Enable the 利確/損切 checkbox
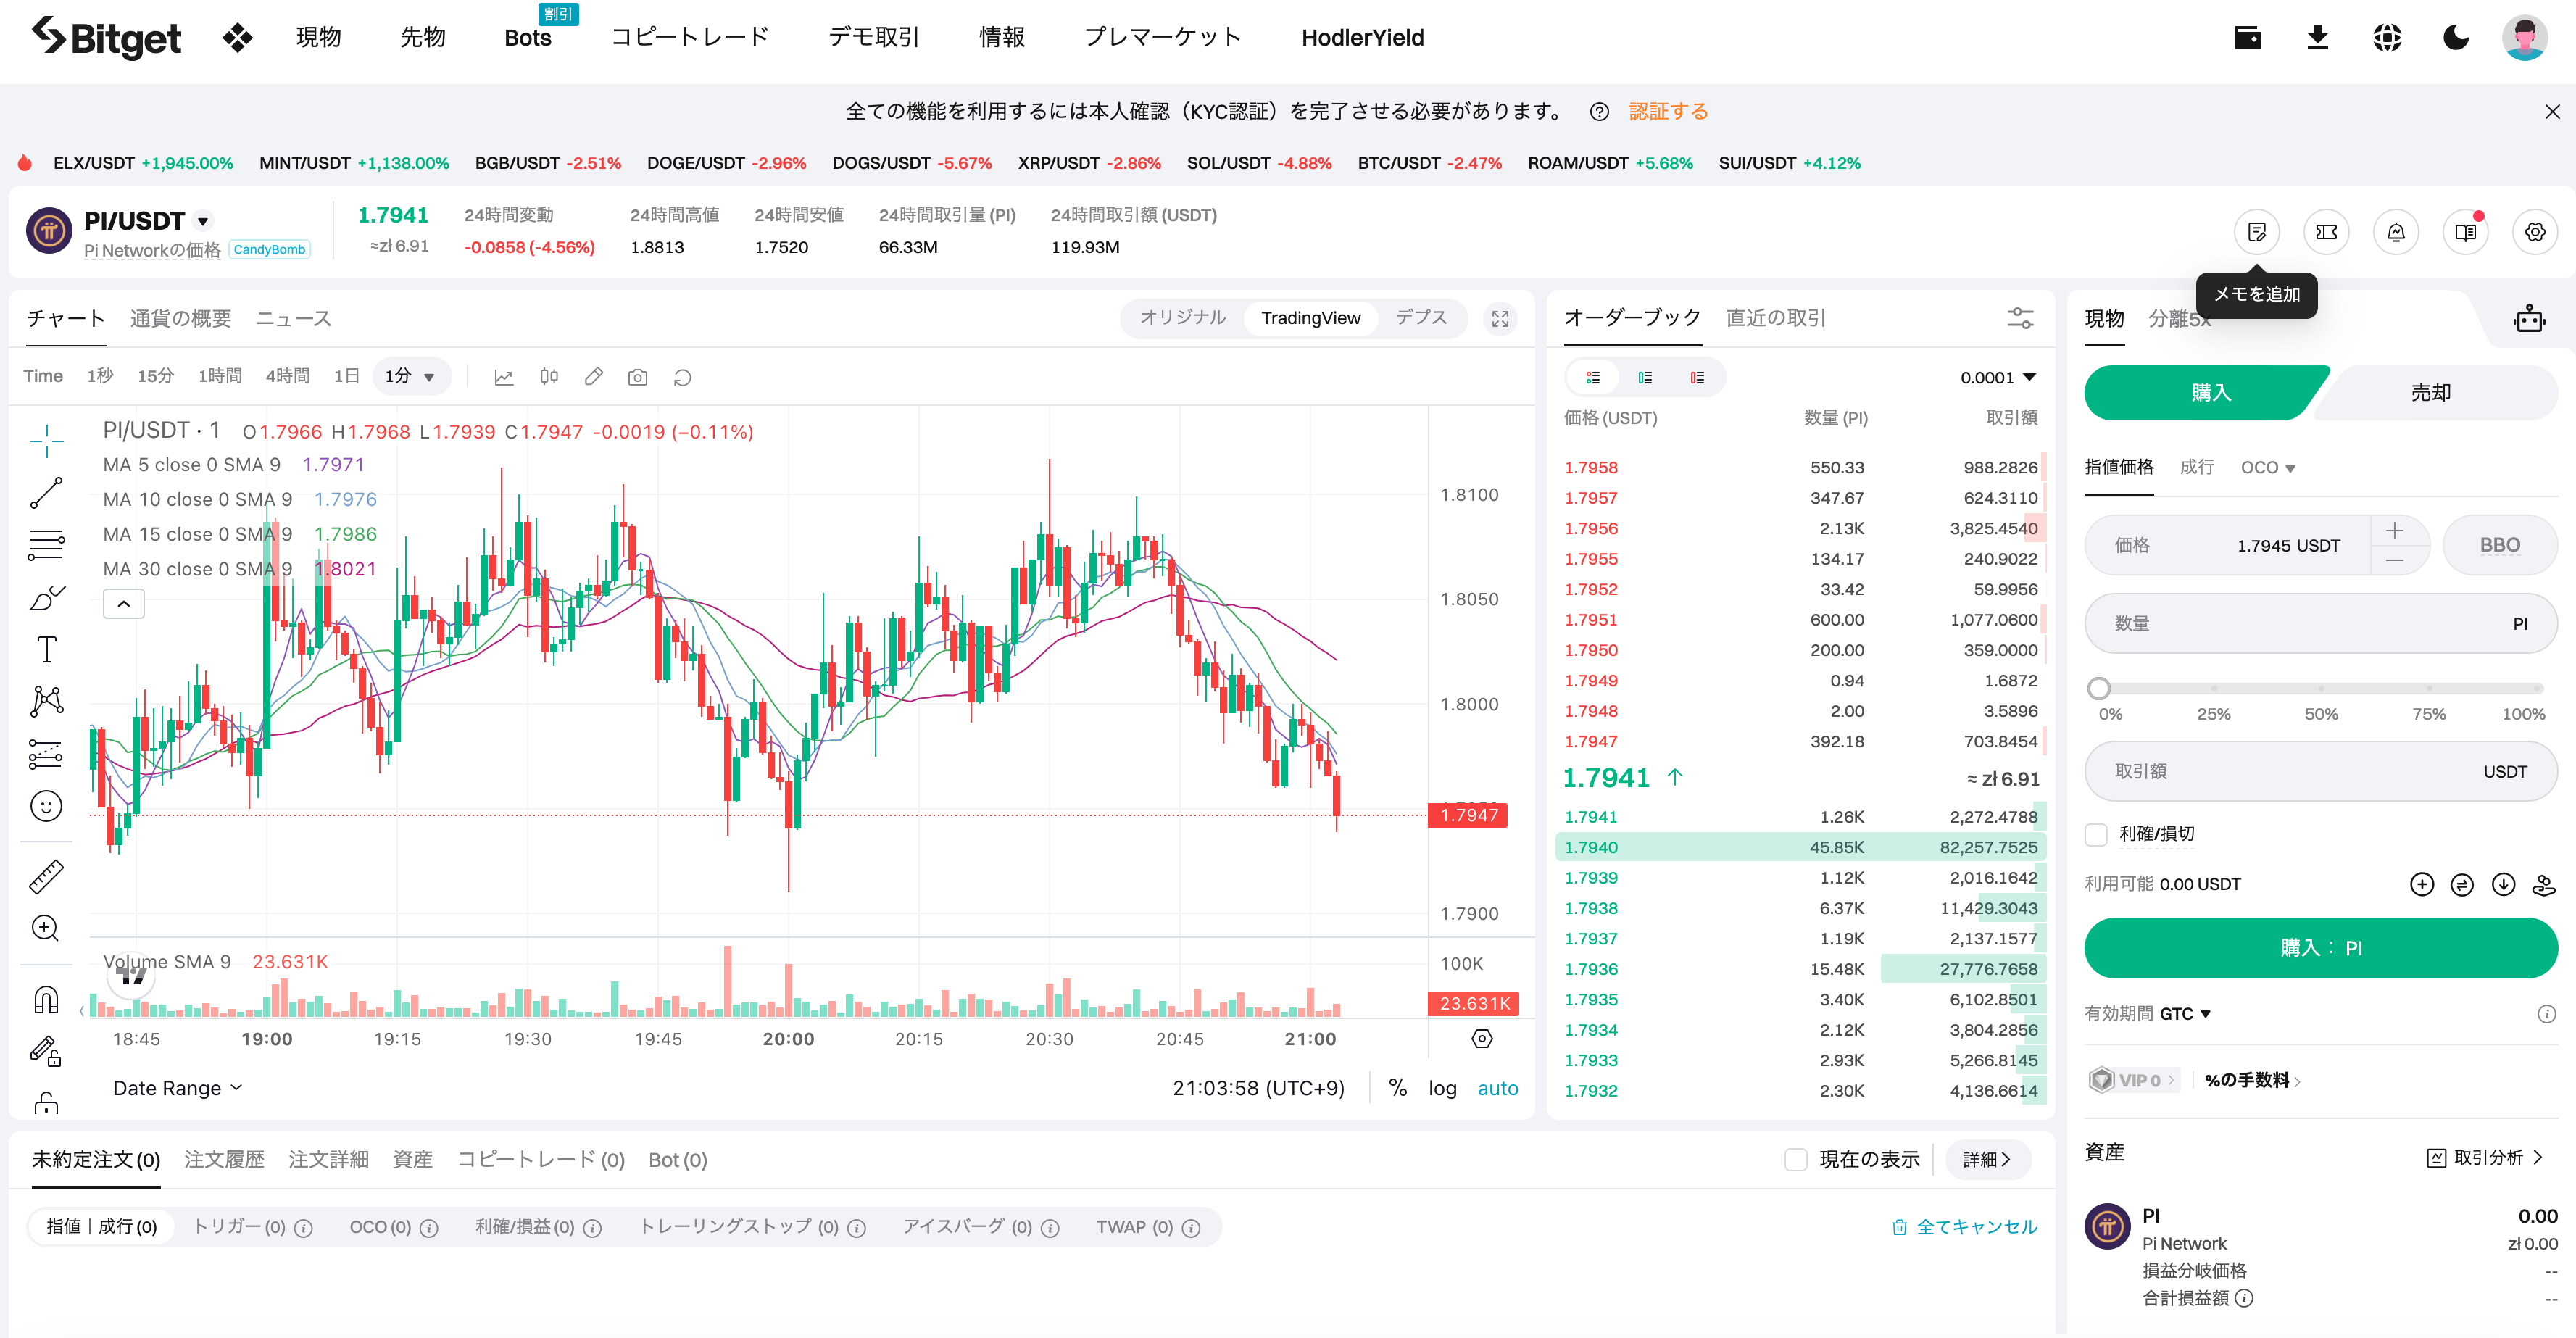 [x=2096, y=834]
